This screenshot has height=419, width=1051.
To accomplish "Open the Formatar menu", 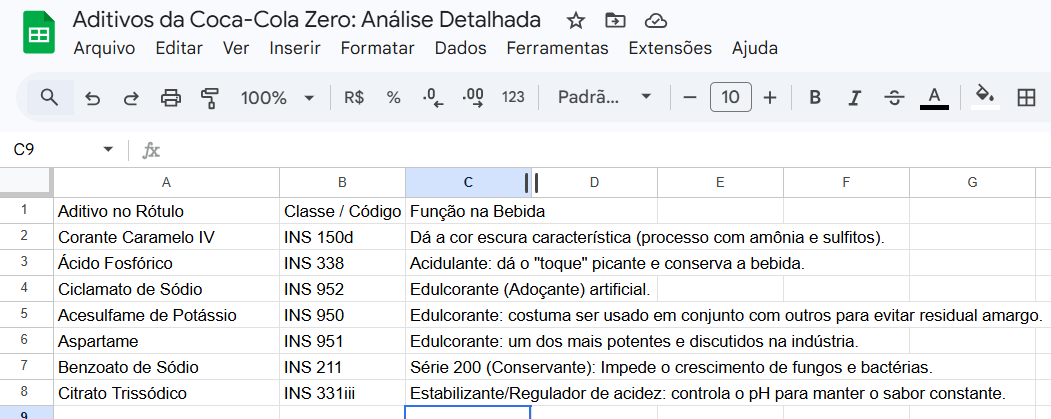I will click(377, 48).
